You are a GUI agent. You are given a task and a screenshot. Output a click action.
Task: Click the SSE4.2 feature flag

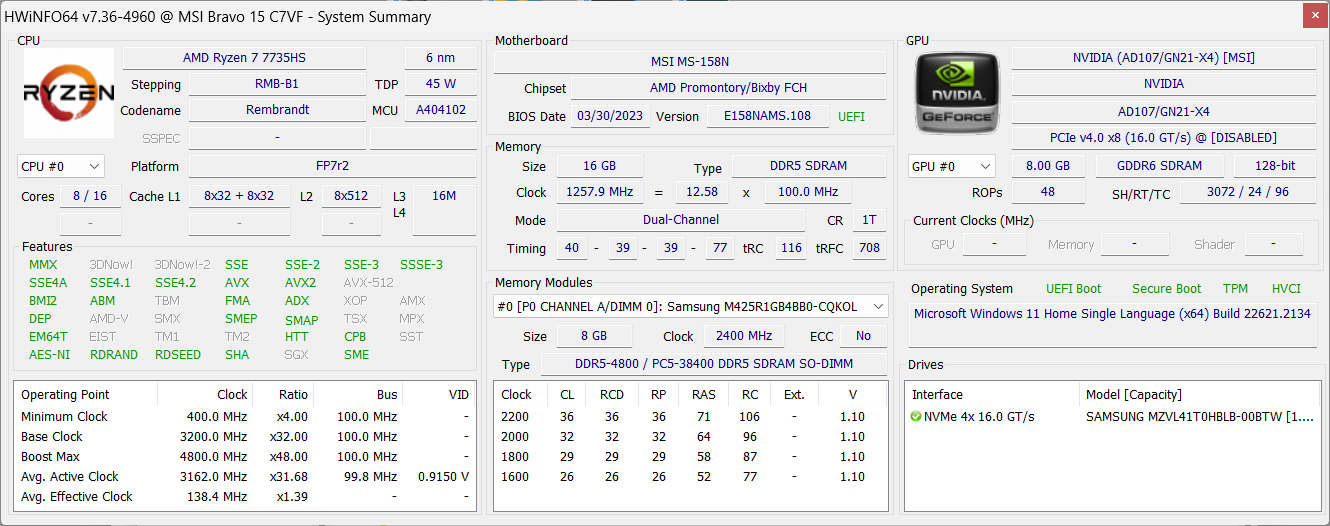175,282
